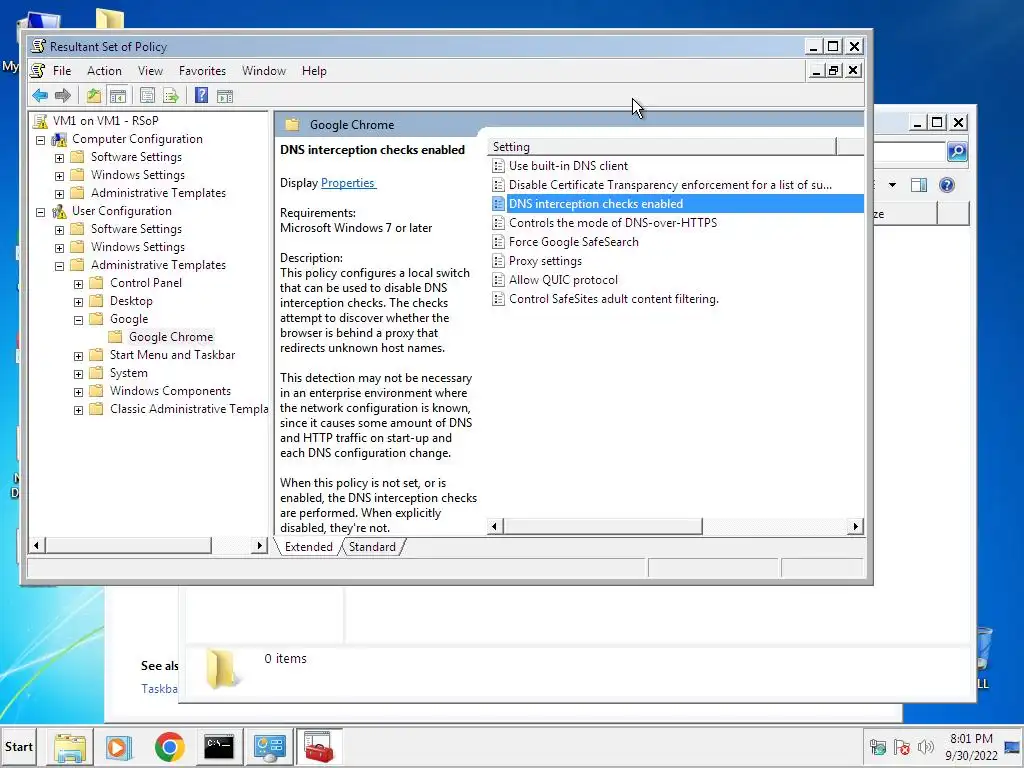Collapse the Computer Configuration node
This screenshot has width=1024, height=768.
point(40,140)
